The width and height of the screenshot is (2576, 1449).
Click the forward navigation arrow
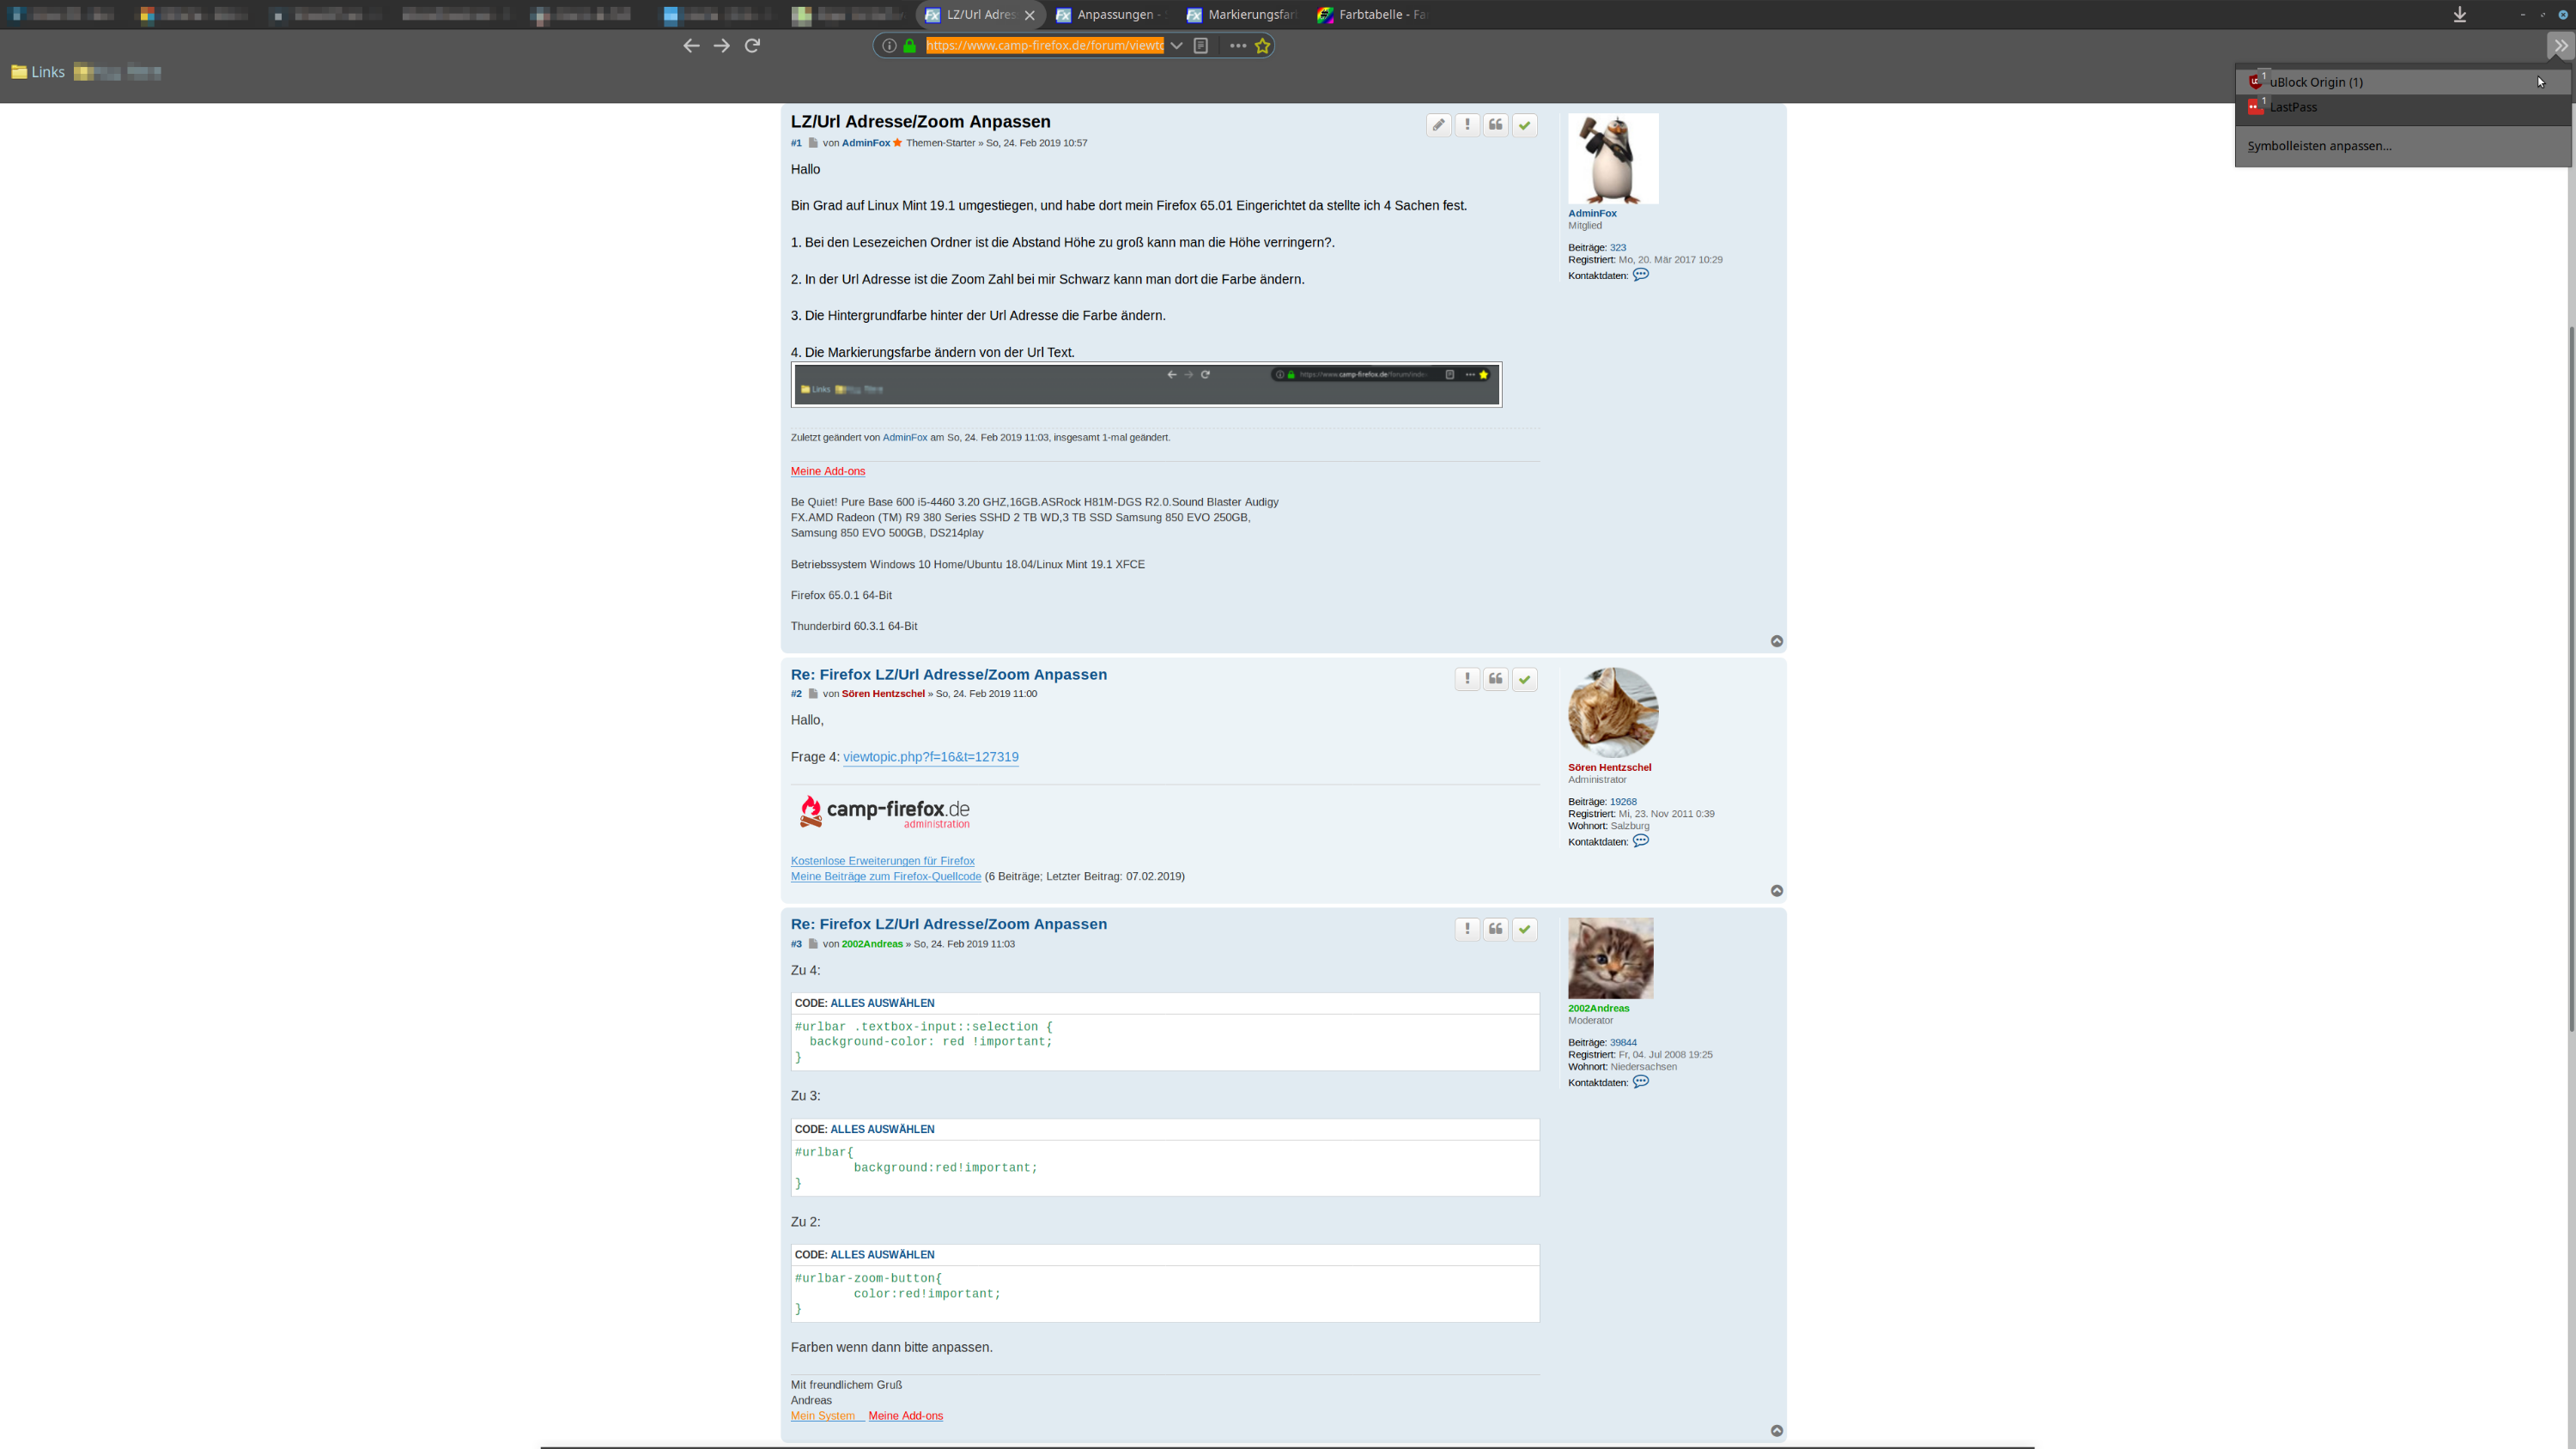[x=721, y=45]
